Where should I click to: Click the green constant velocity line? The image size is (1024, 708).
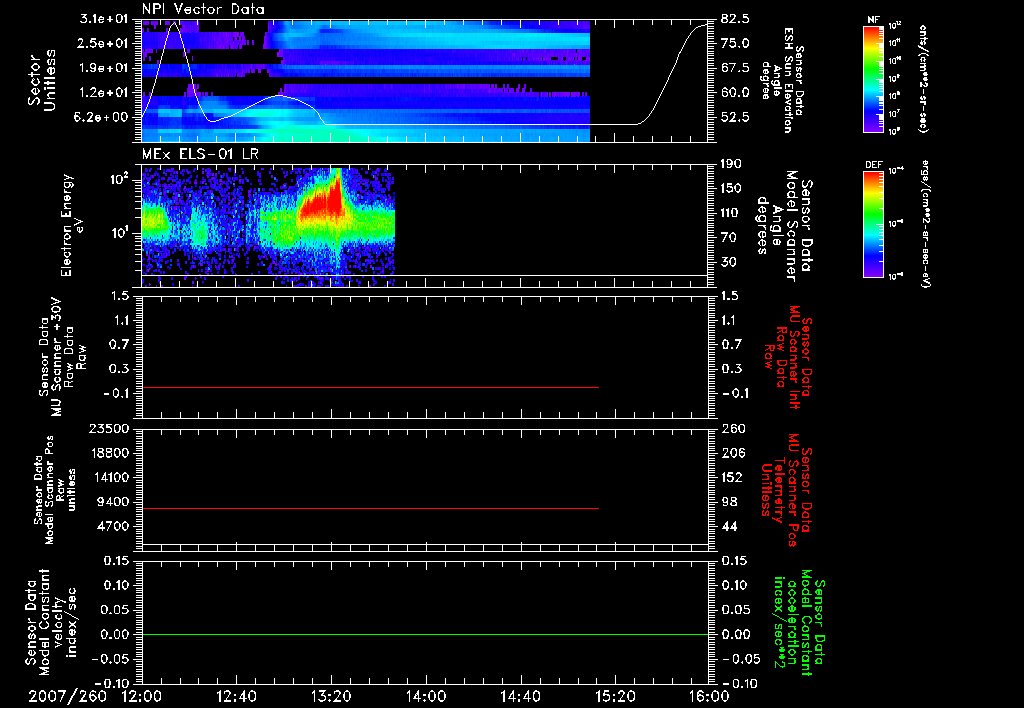425,634
